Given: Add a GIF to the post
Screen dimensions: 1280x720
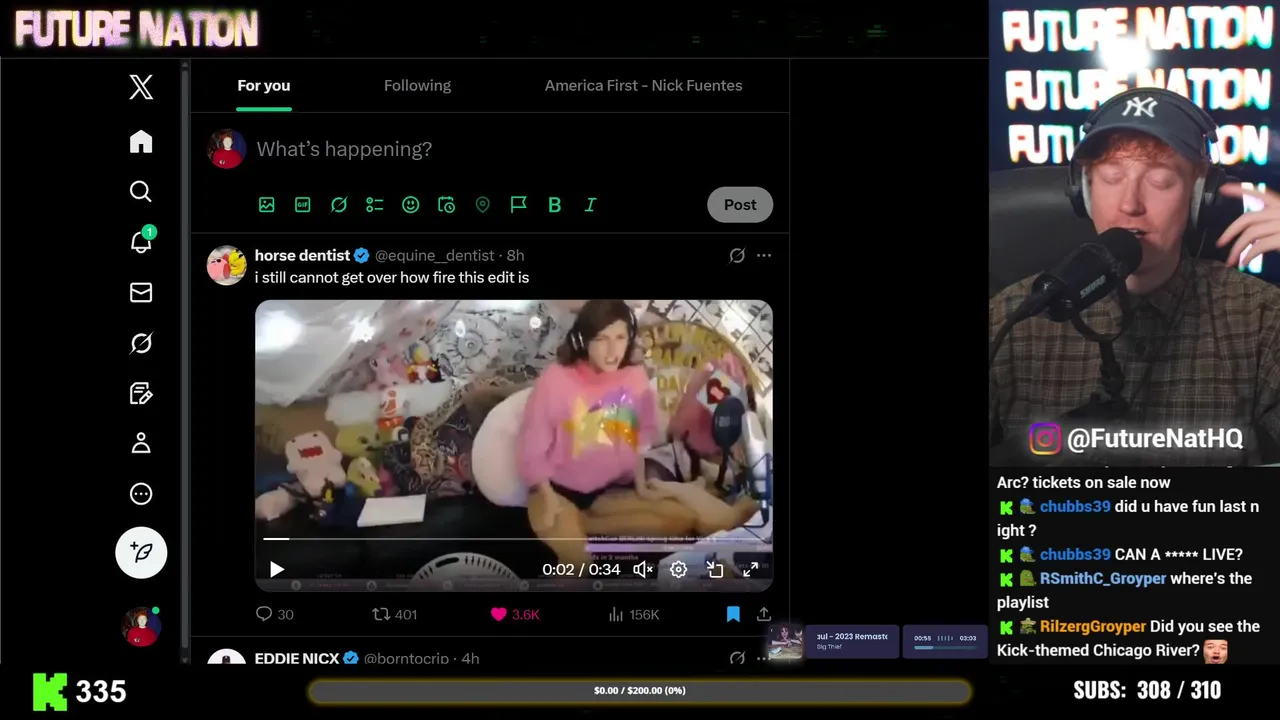Looking at the screenshot, I should (x=303, y=204).
